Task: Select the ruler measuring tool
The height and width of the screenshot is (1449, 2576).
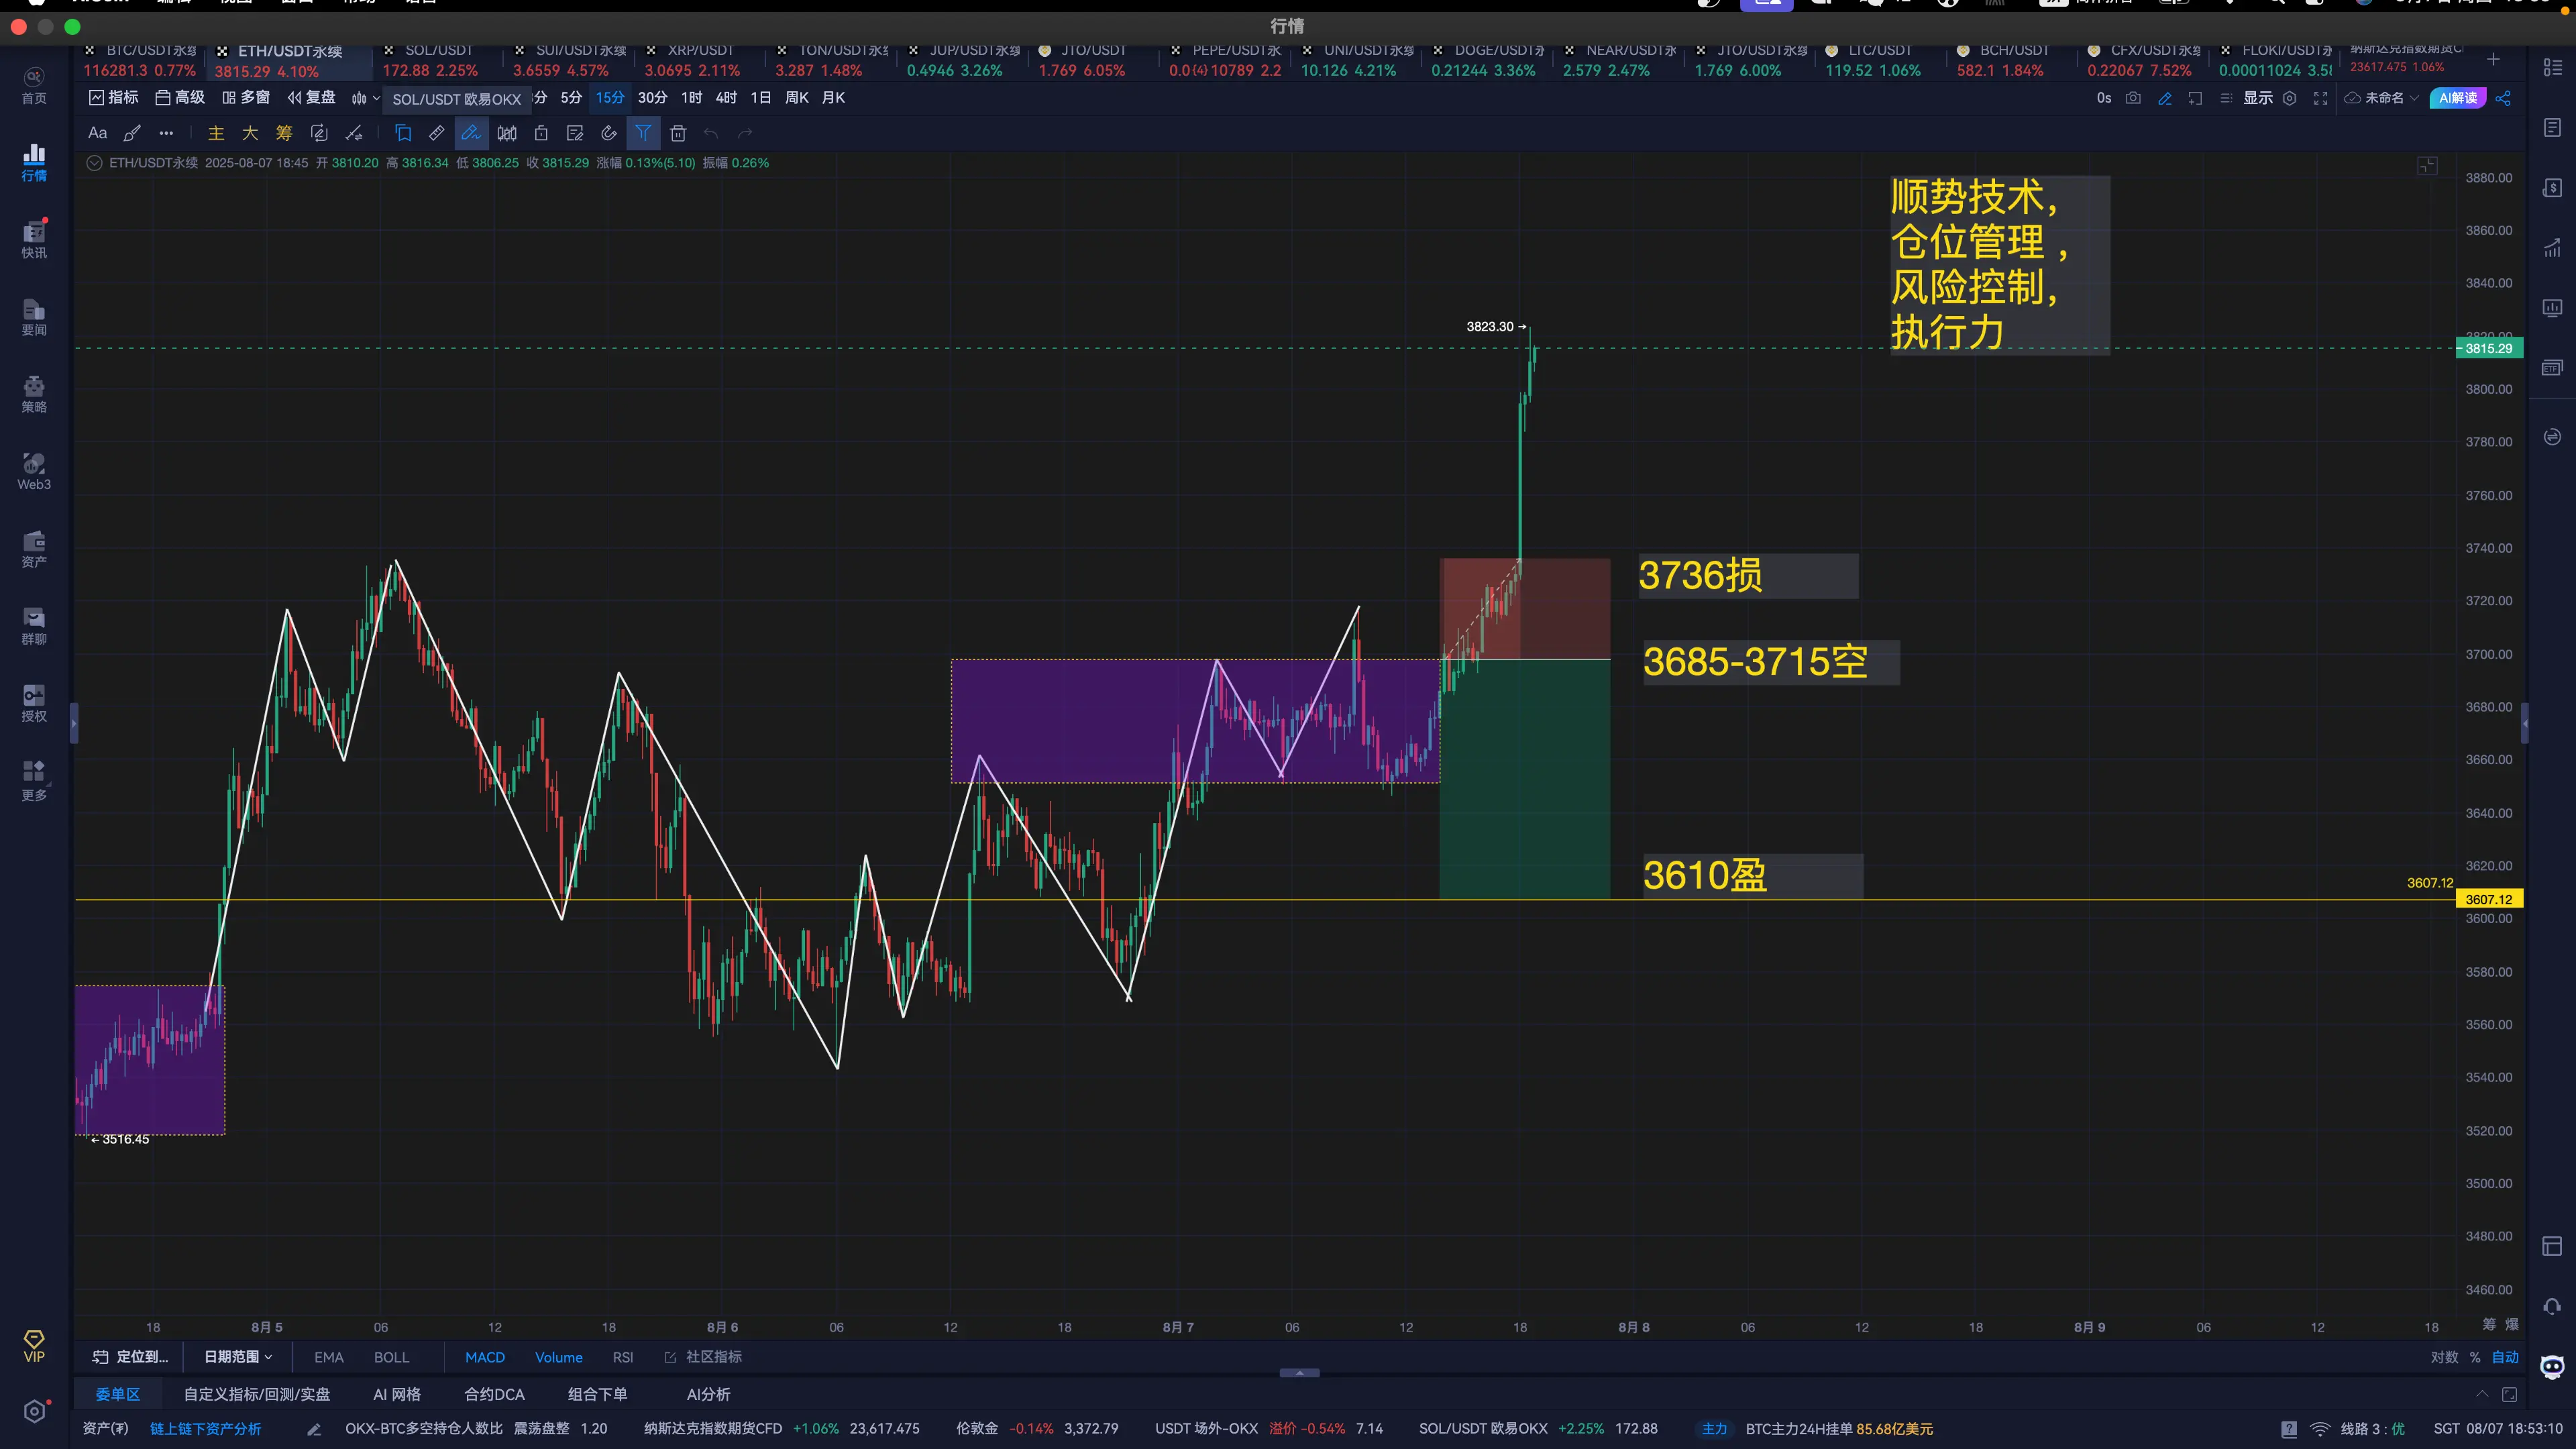Action: point(437,133)
